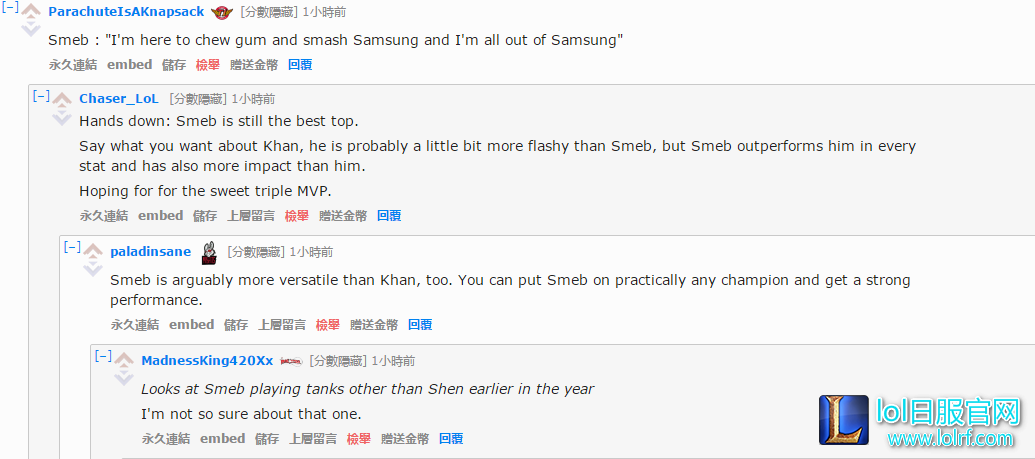The width and height of the screenshot is (1035, 459).
Task: Collapse paladinsane's comment thread
Action: point(72,248)
